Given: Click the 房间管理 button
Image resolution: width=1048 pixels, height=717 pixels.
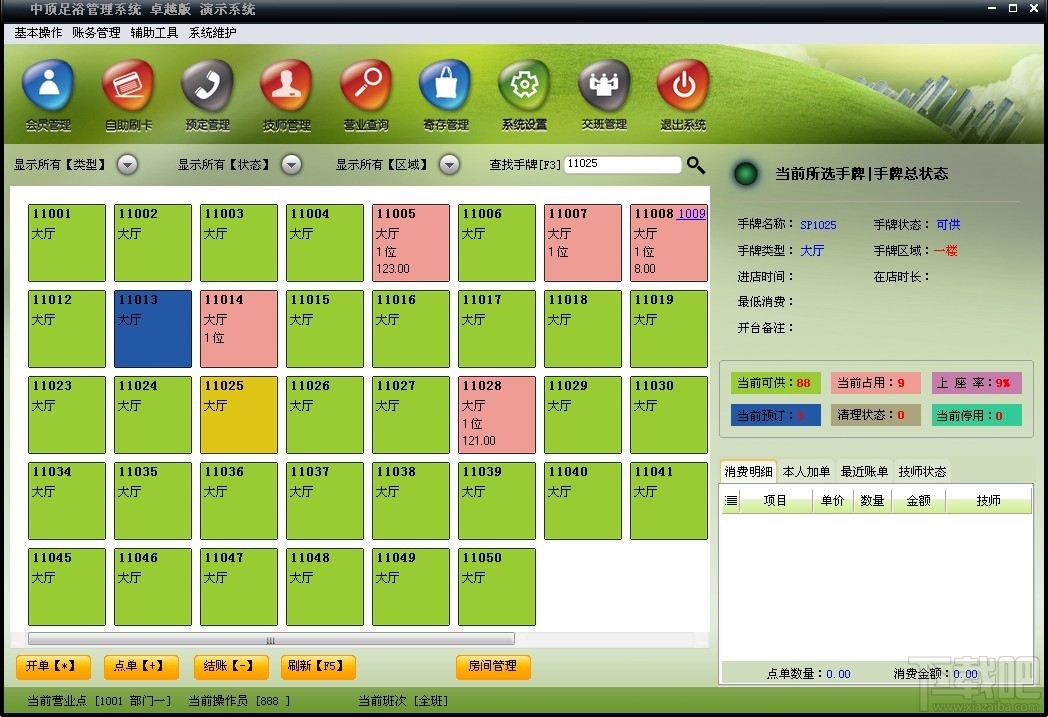Looking at the screenshot, I should (x=493, y=666).
